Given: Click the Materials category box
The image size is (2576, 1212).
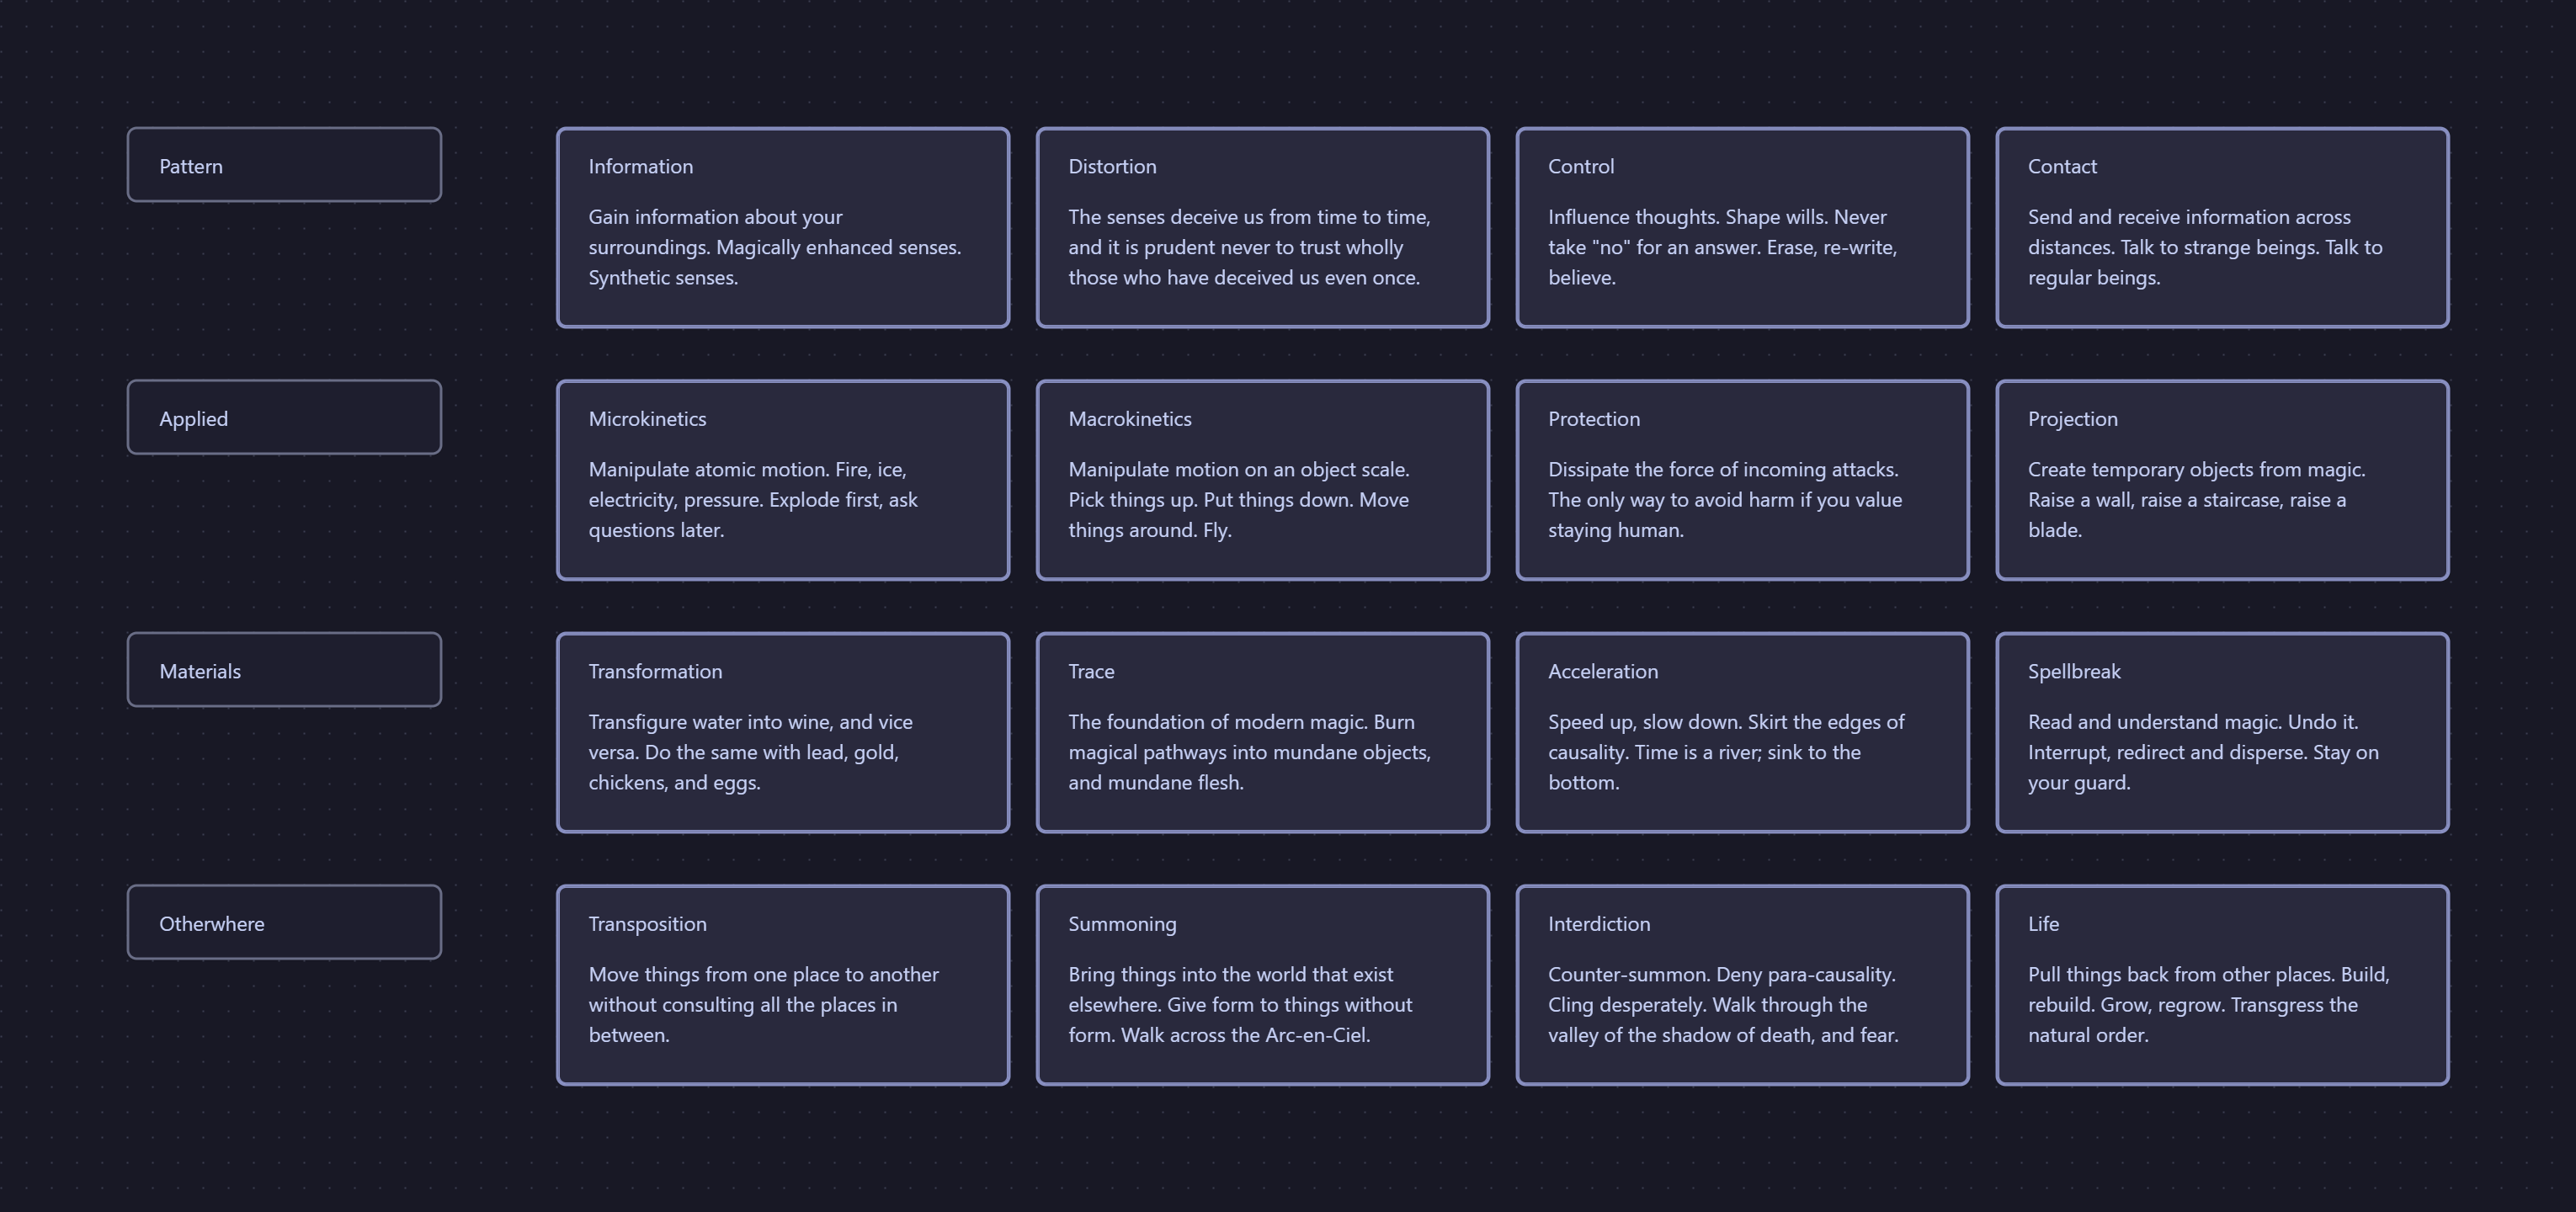Looking at the screenshot, I should coord(284,670).
